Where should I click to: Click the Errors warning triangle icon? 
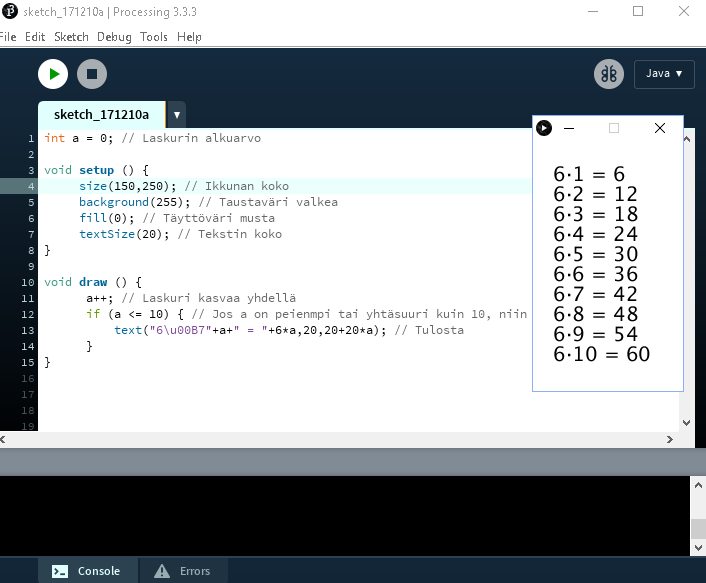coord(161,571)
